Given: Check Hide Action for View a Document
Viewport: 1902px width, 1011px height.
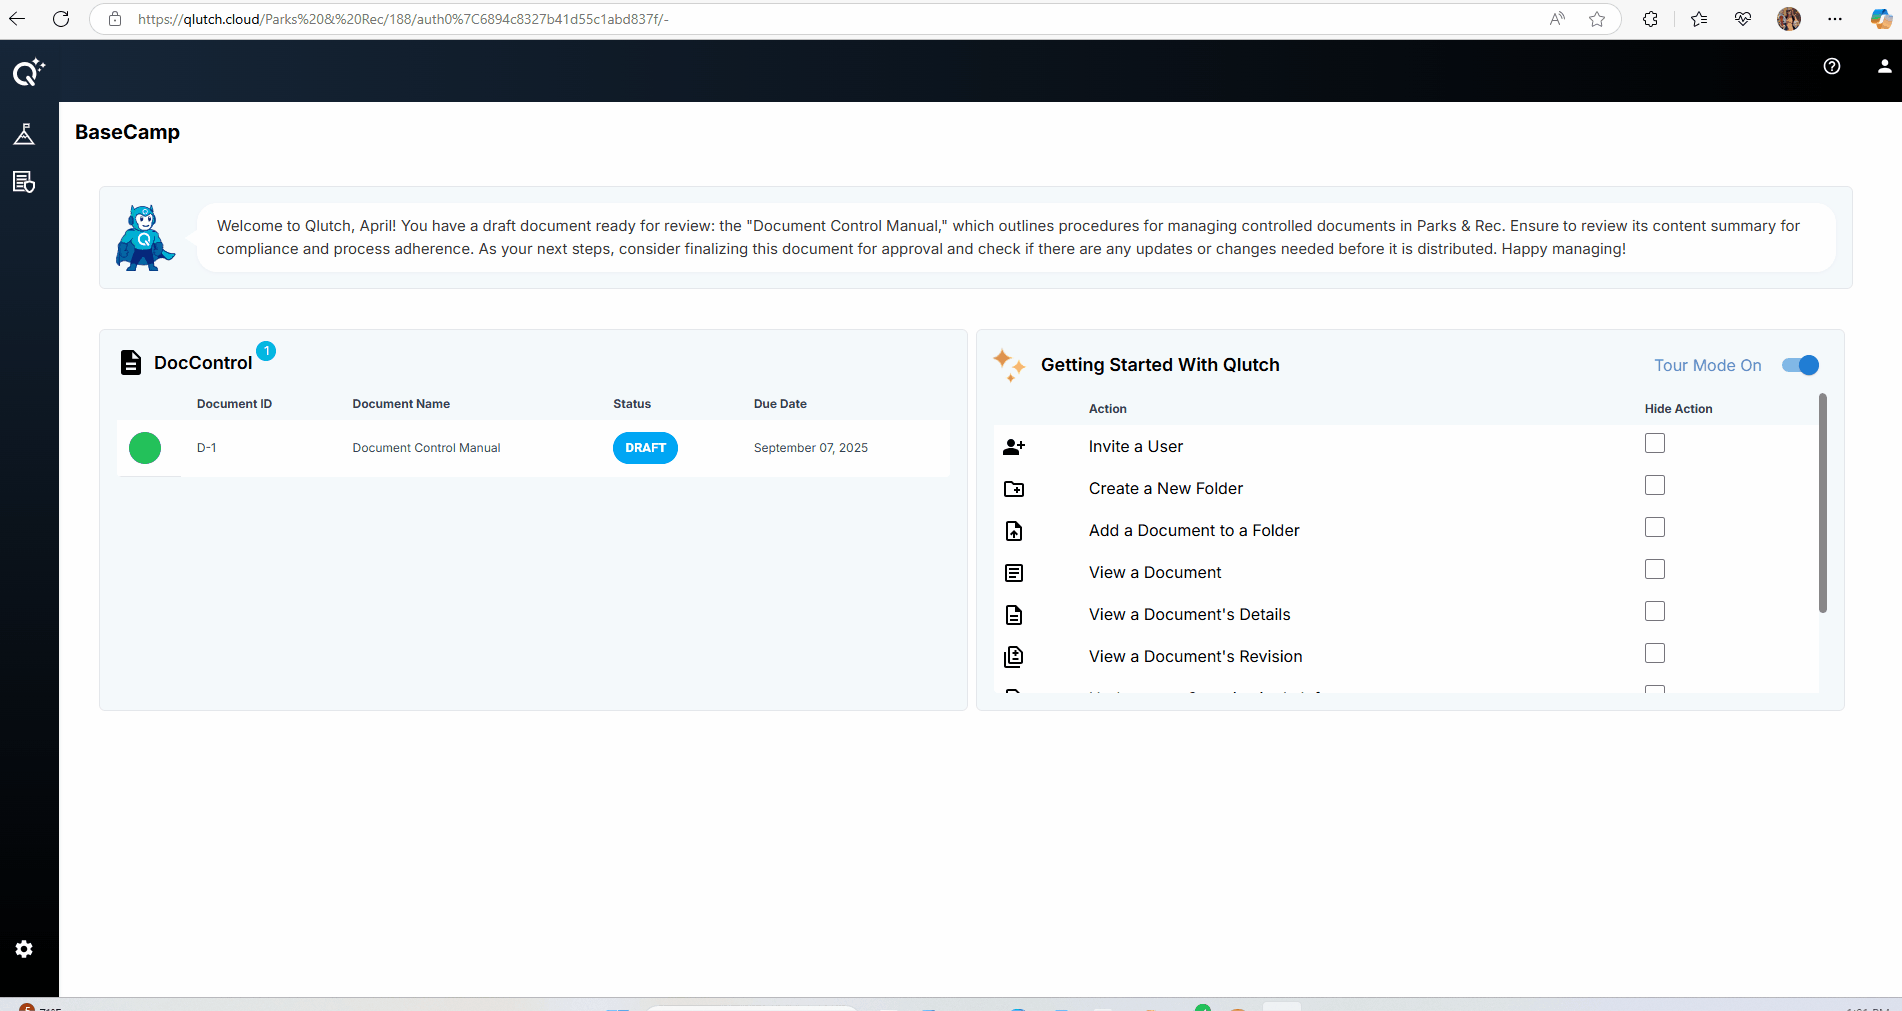Looking at the screenshot, I should coord(1655,569).
